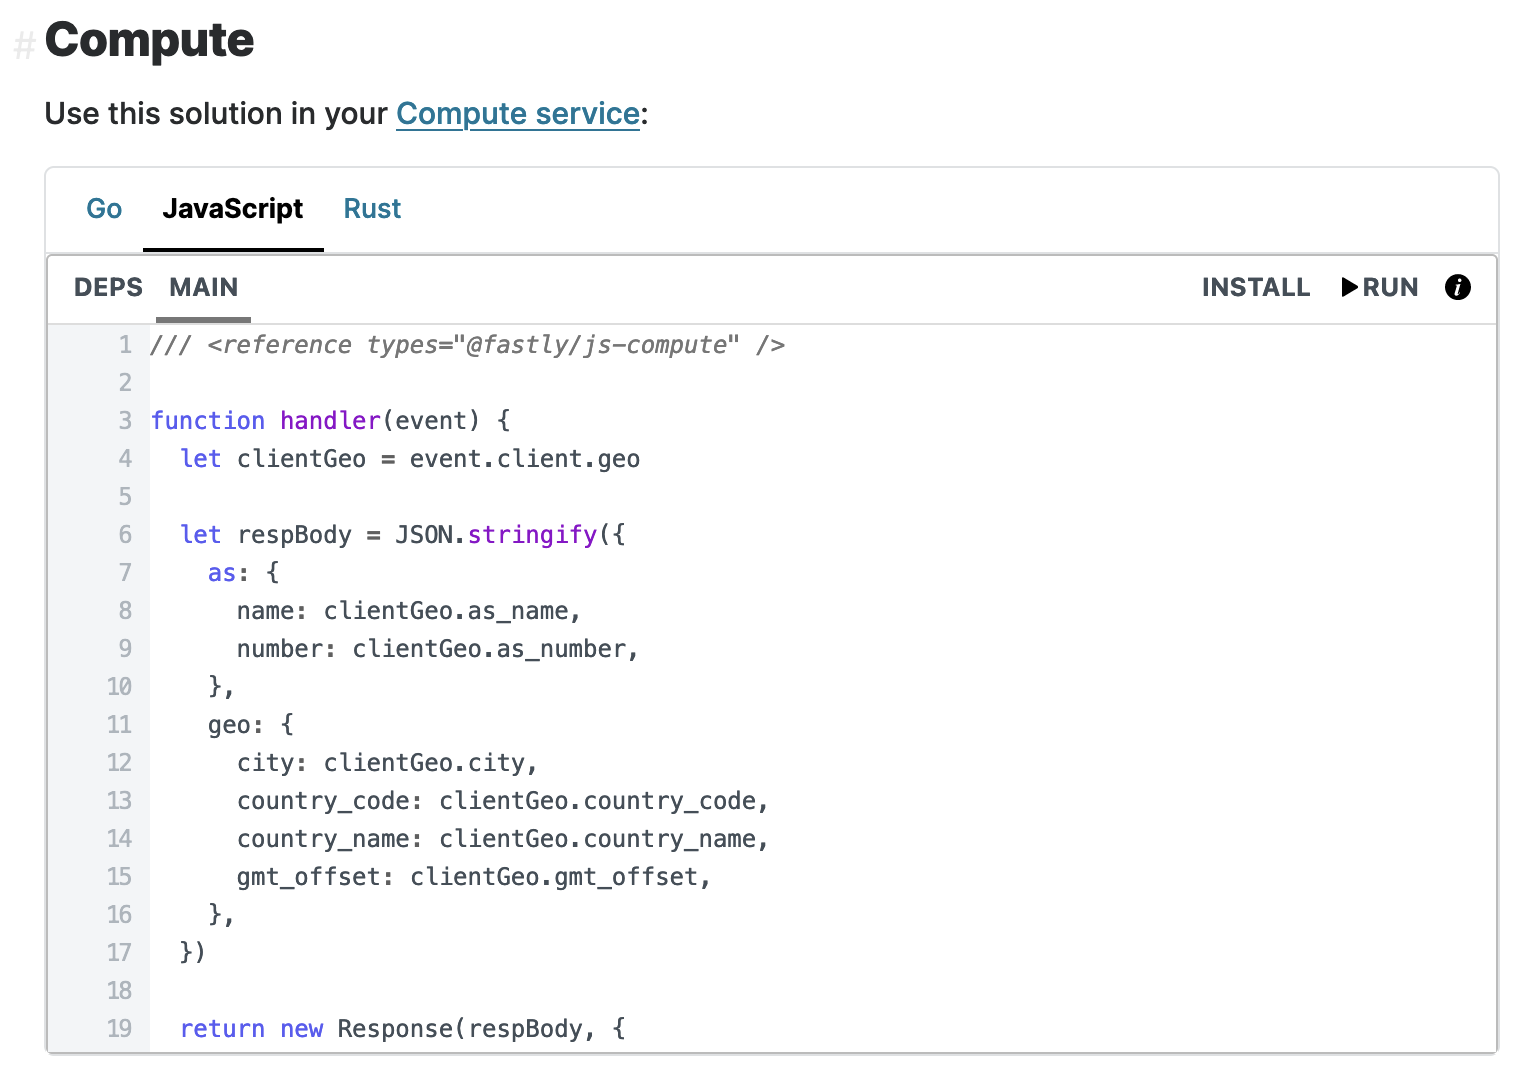This screenshot has height=1070, width=1526.
Task: Click the handler function name on line 3
Action: 330,420
